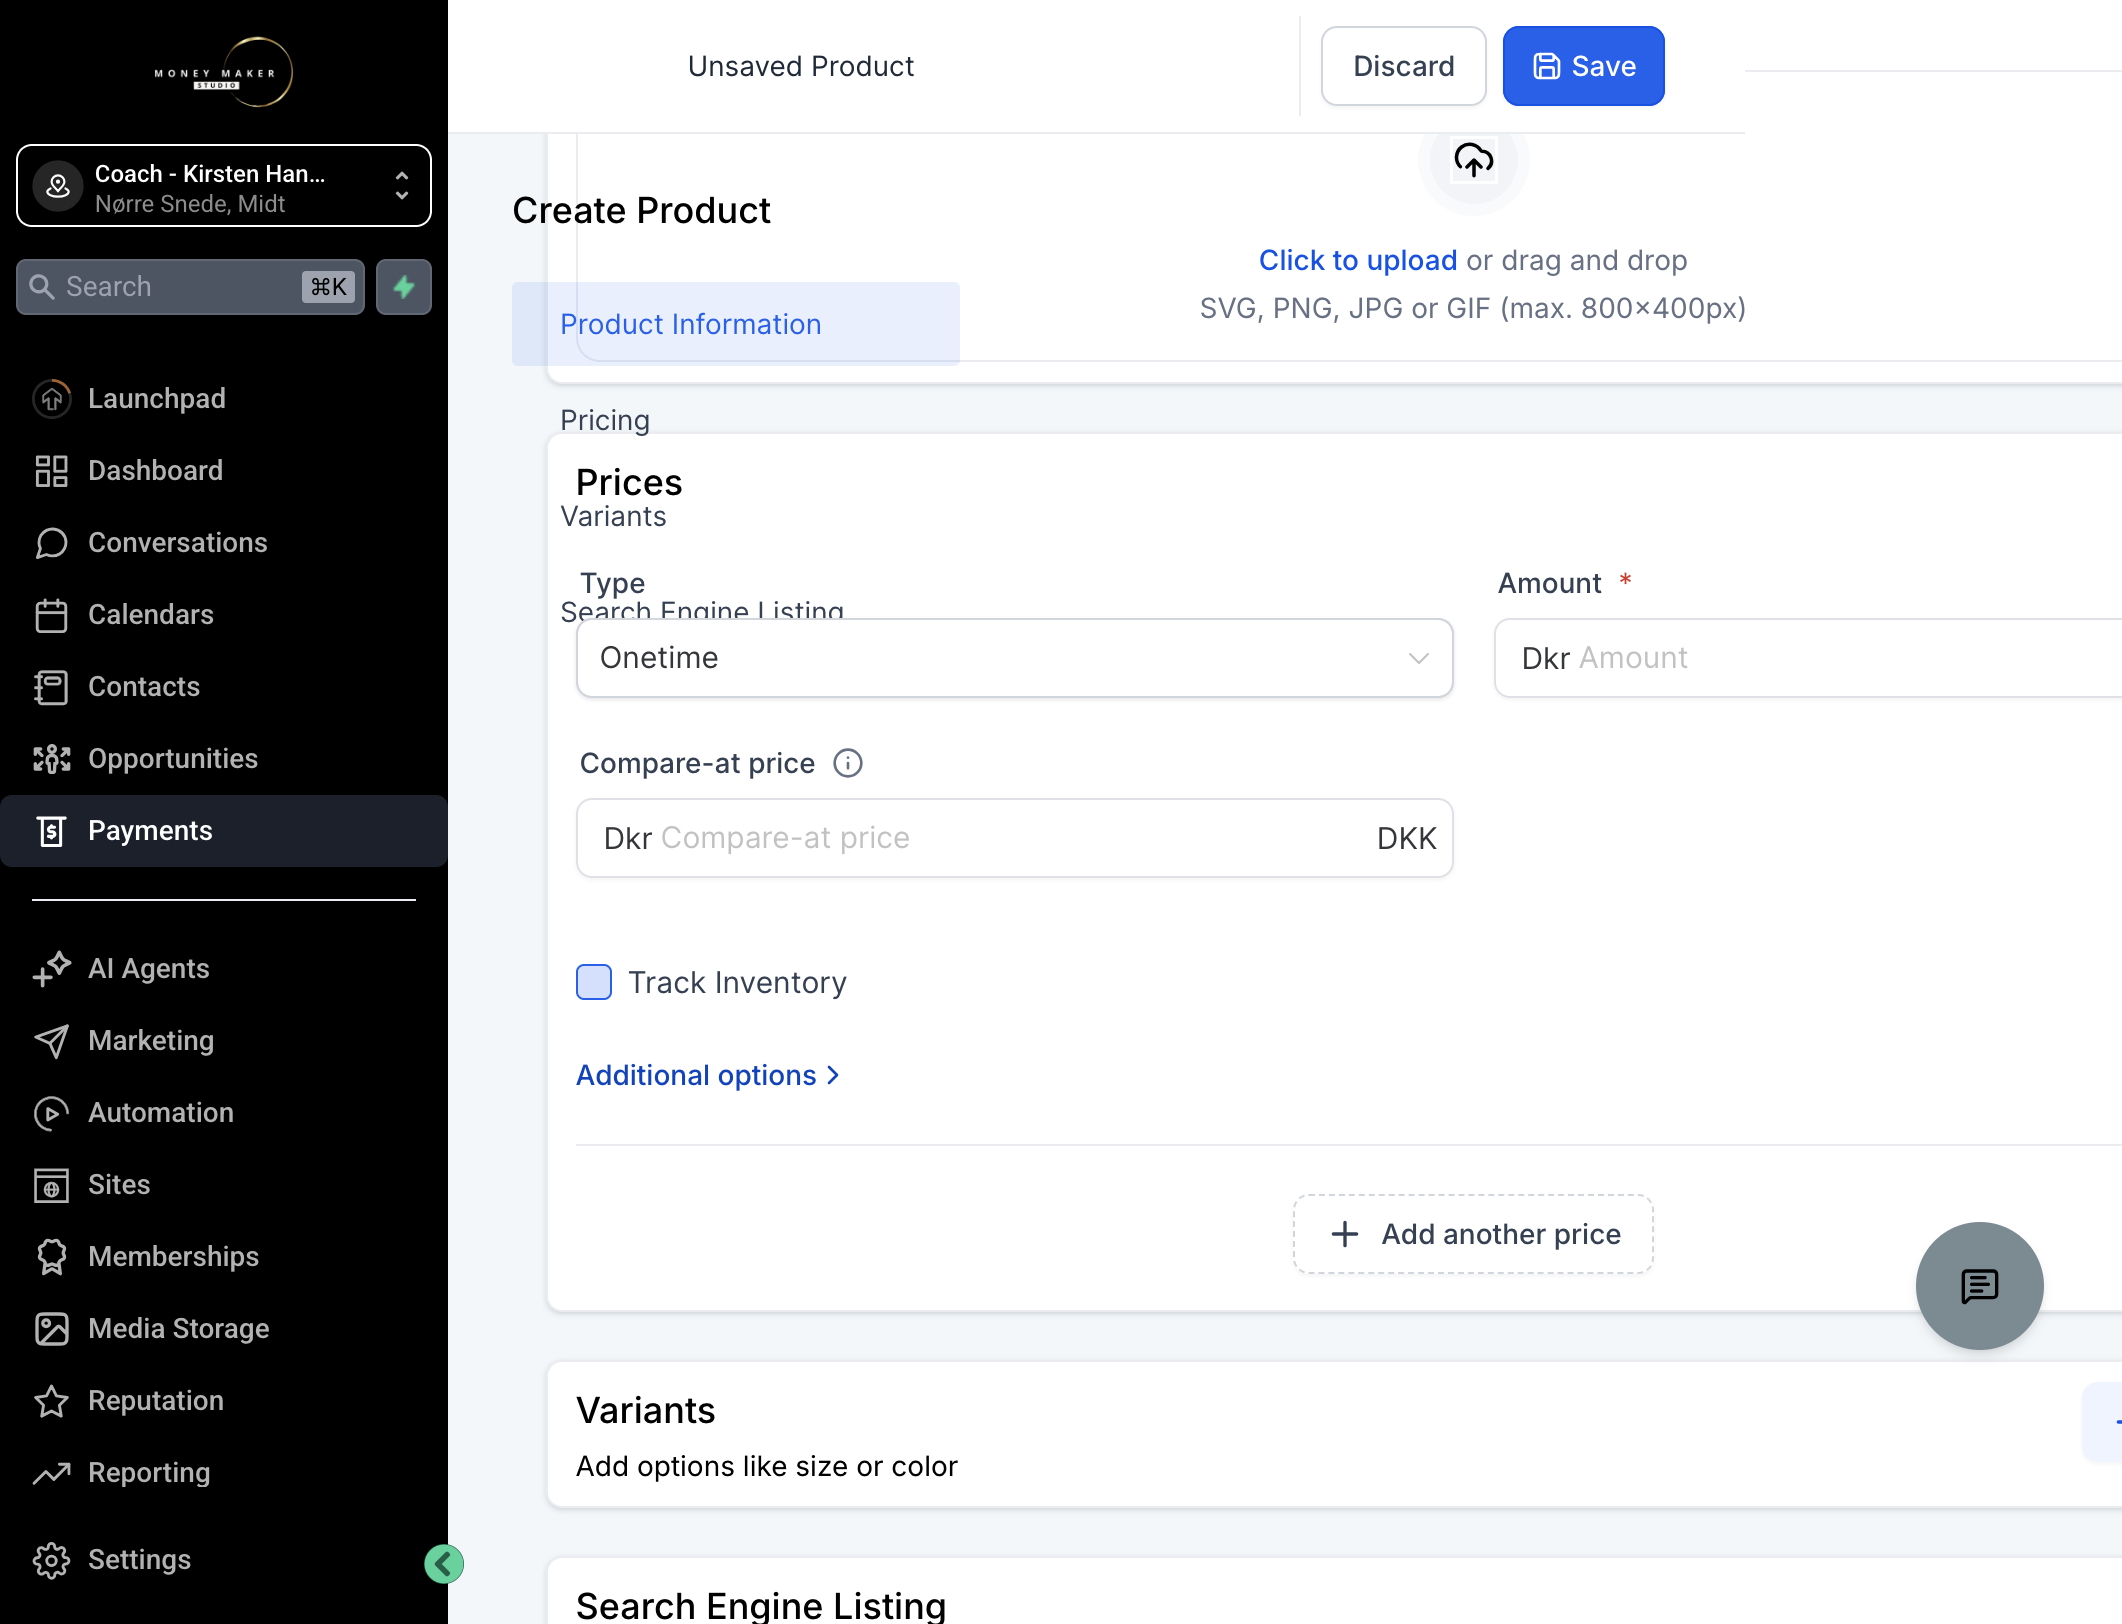Open the Settings gear icon
The width and height of the screenshot is (2122, 1624).
coord(51,1560)
